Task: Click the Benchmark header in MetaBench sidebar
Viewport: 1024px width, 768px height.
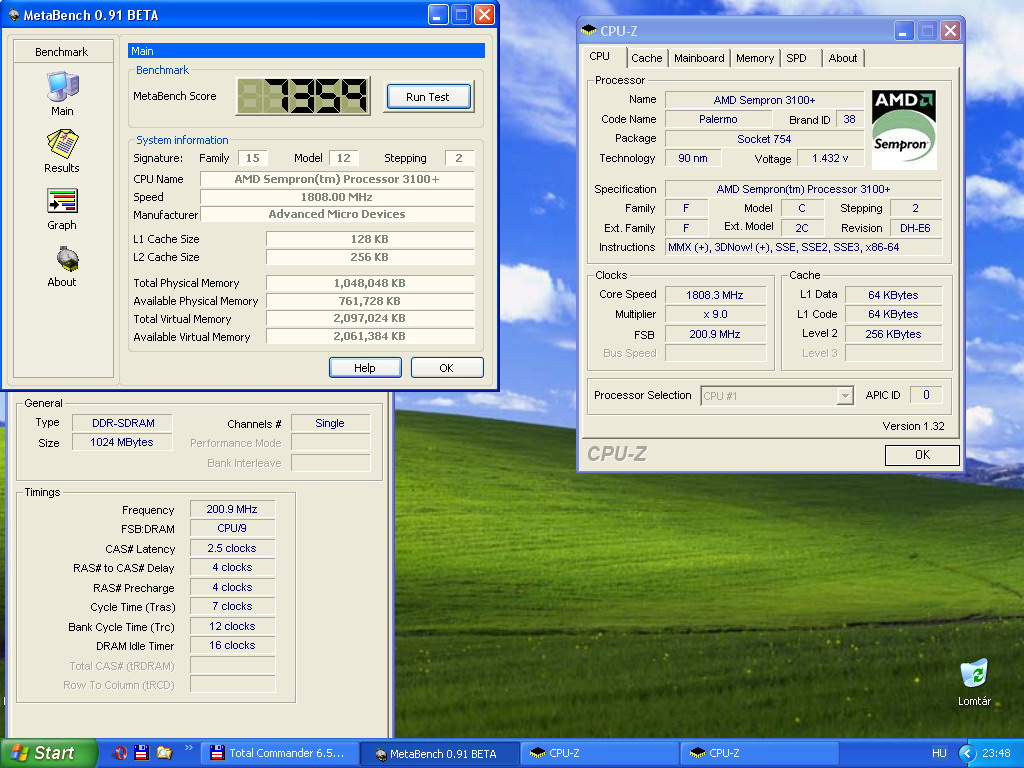Action: coord(62,52)
